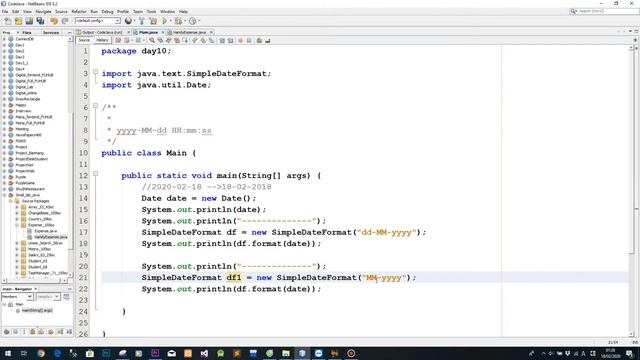Viewport: 640px width, 360px height.
Task: Collapse the main method fold marker
Action: (x=96, y=174)
